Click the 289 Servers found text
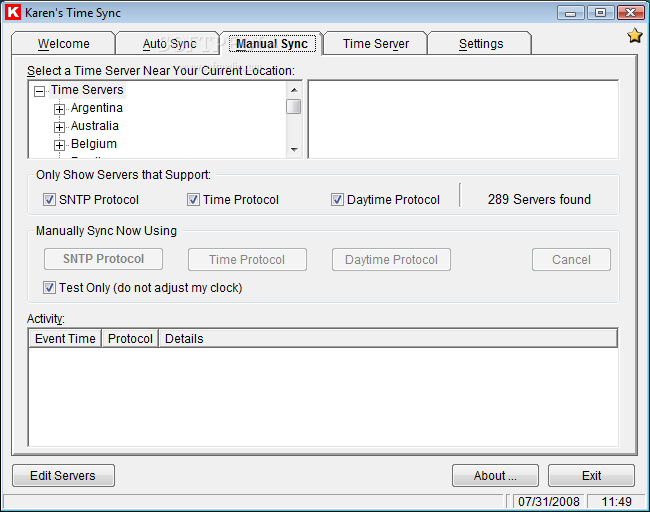The image size is (650, 512). [539, 199]
